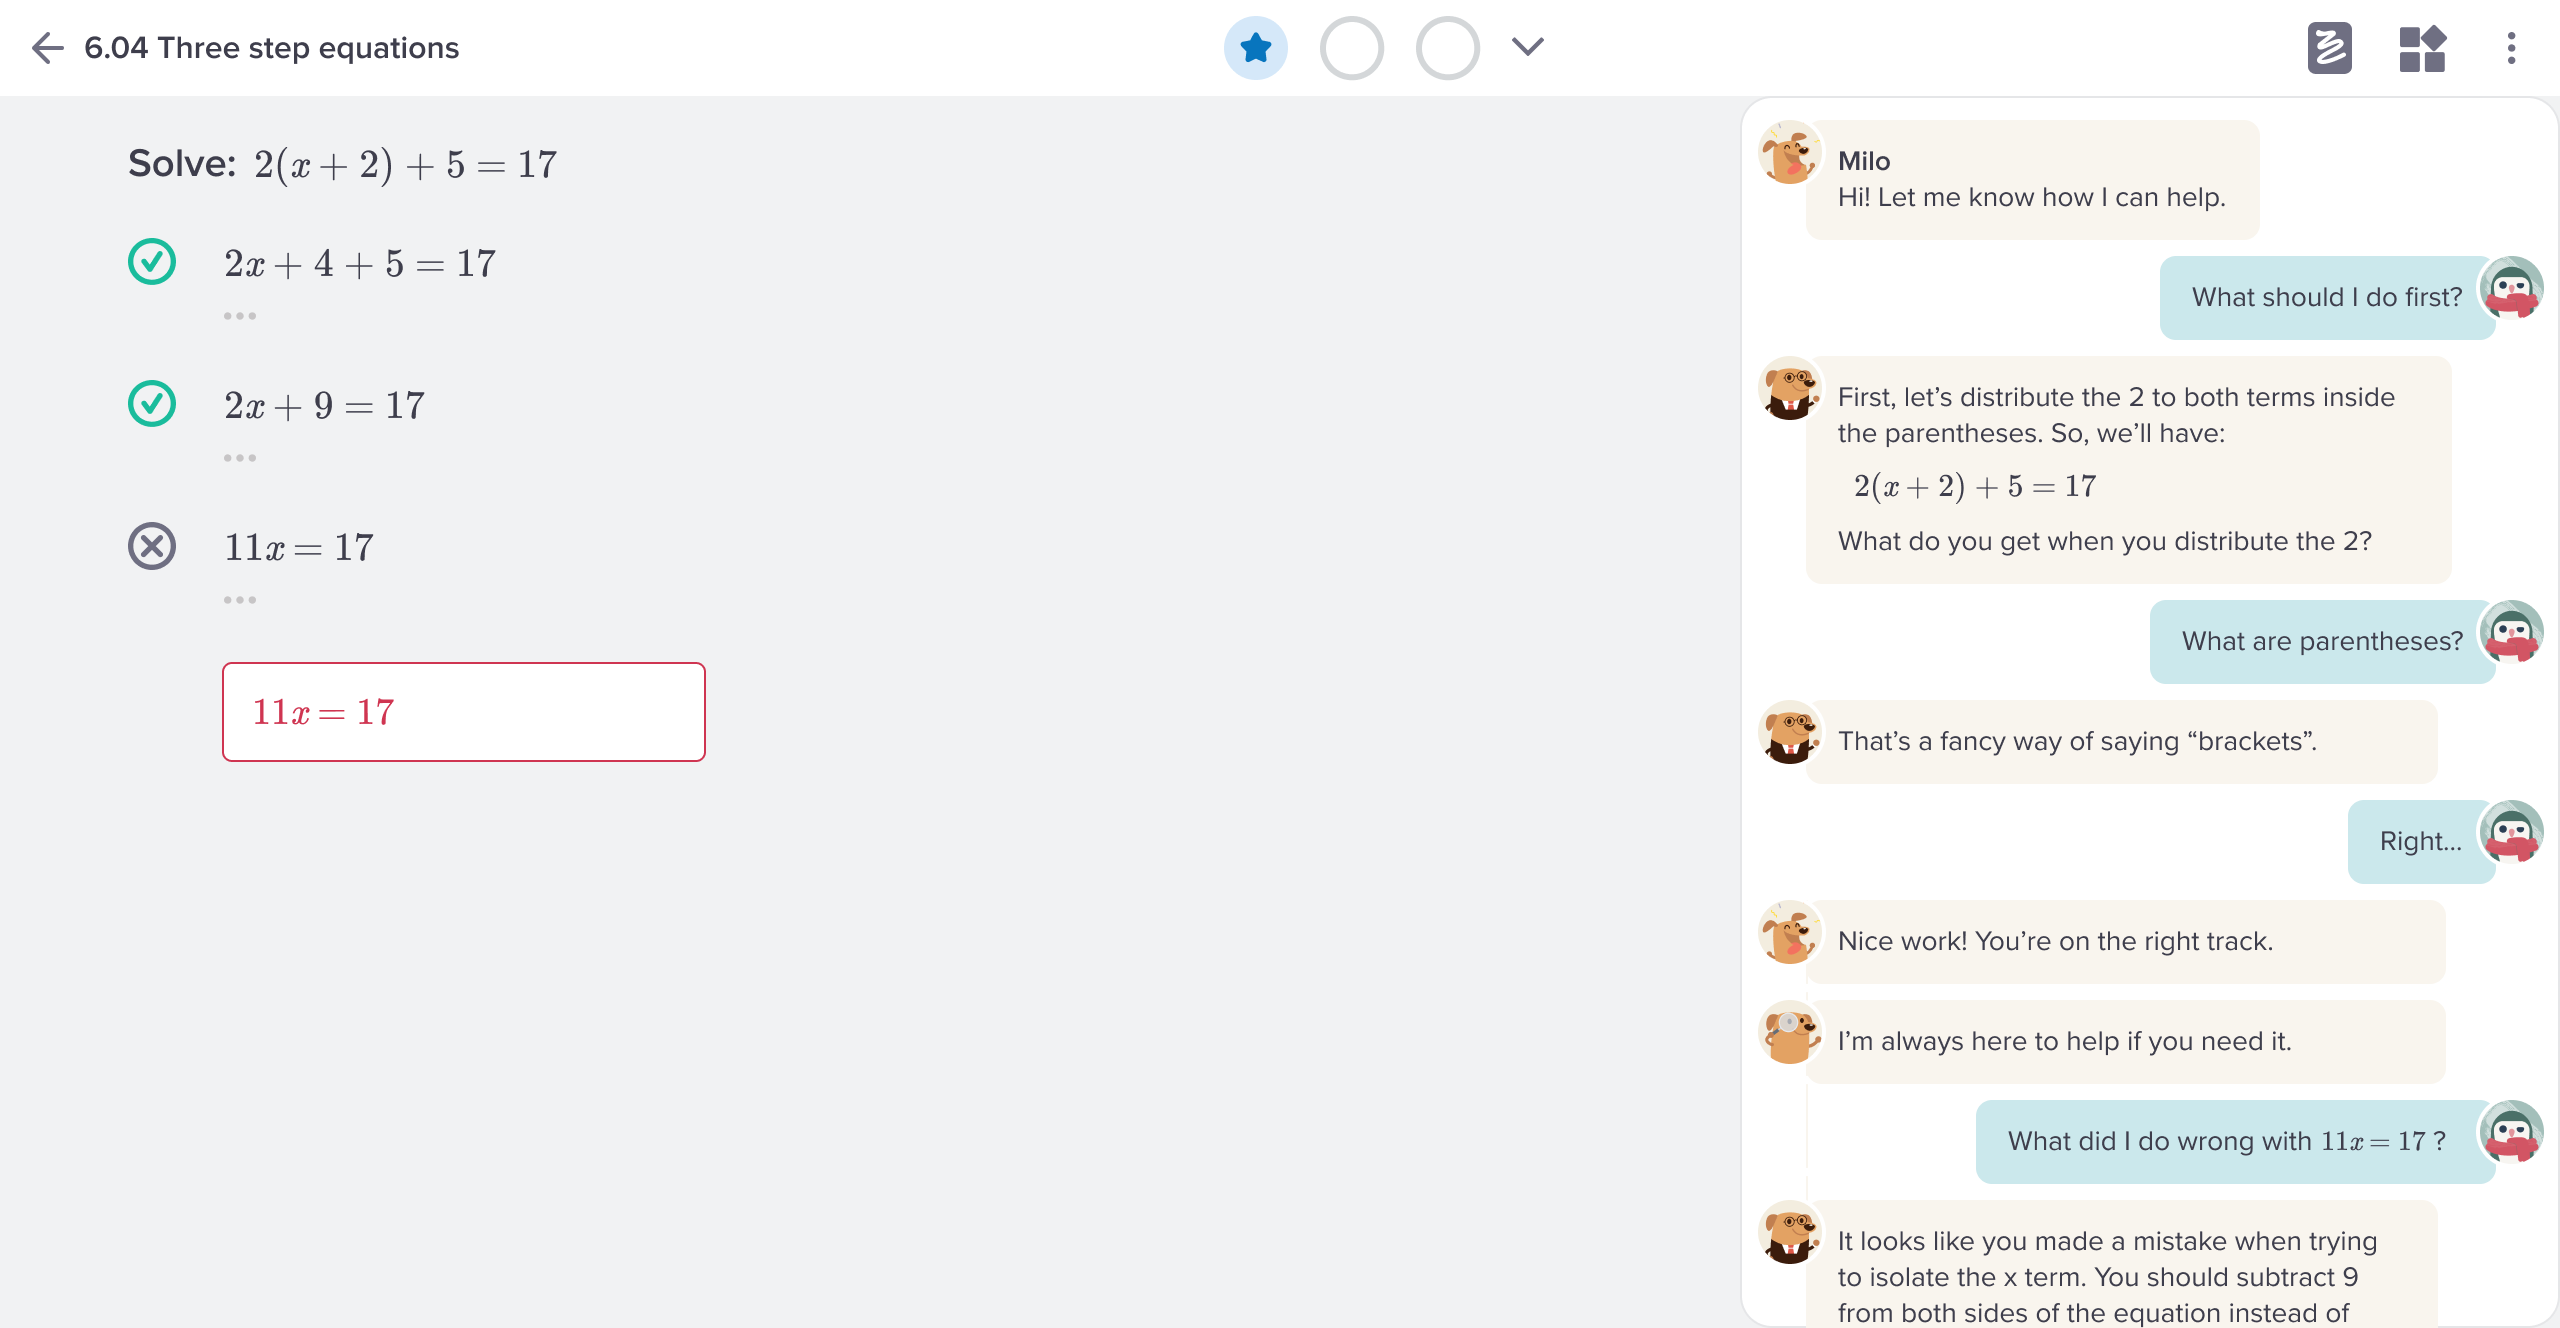Expand the ellipsis under 2x+4+5=17
2560x1328 pixels.
[x=240, y=314]
